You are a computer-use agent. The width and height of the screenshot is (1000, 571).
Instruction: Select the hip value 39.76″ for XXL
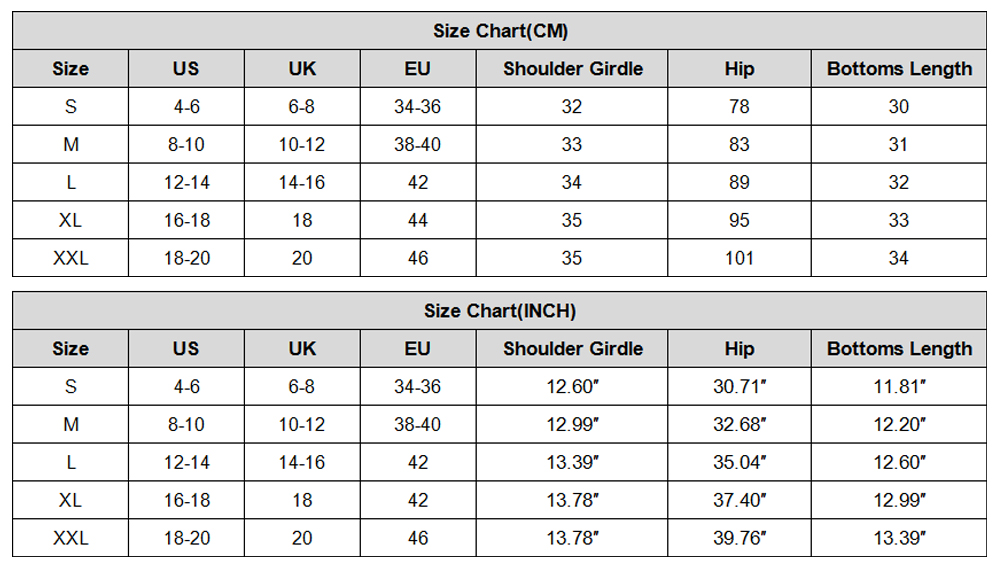tap(739, 538)
